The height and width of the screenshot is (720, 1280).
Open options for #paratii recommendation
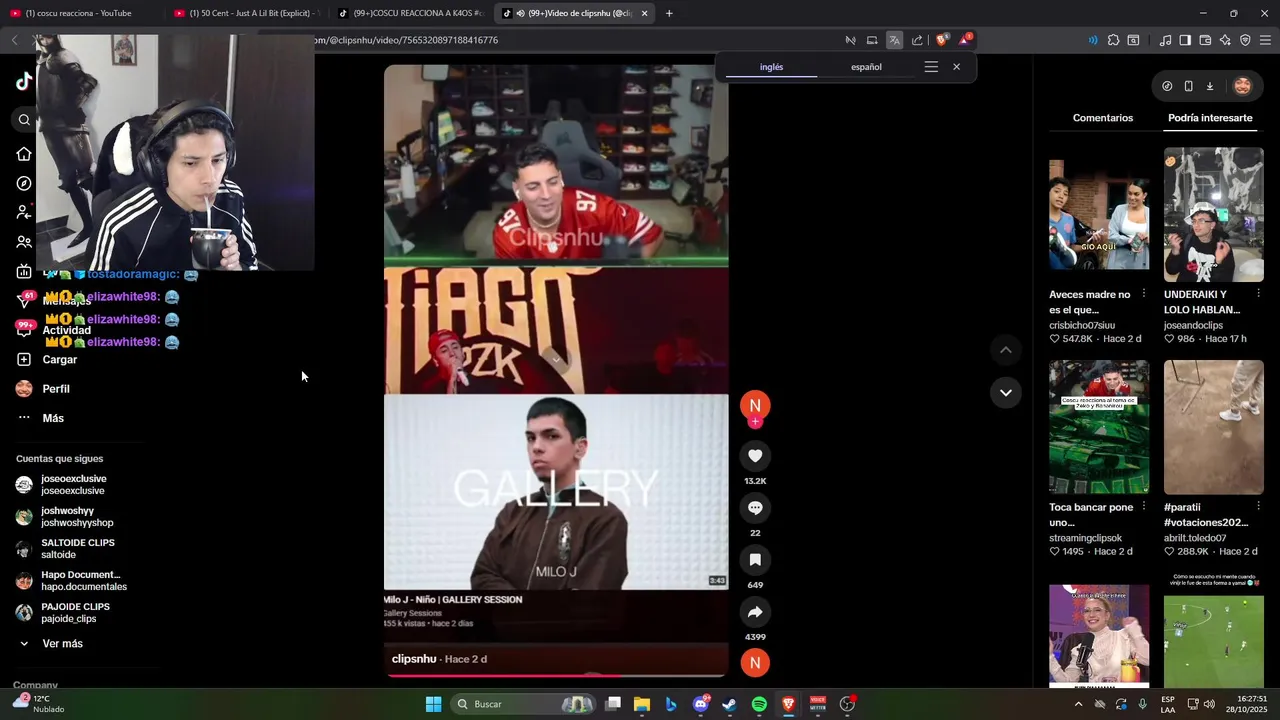tap(1259, 507)
